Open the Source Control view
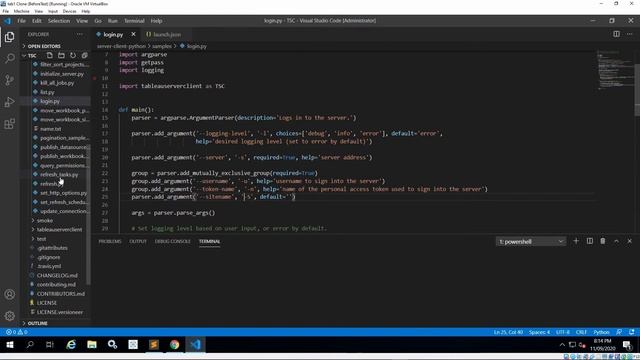Screen dimensions: 640x360 click(x=9, y=80)
